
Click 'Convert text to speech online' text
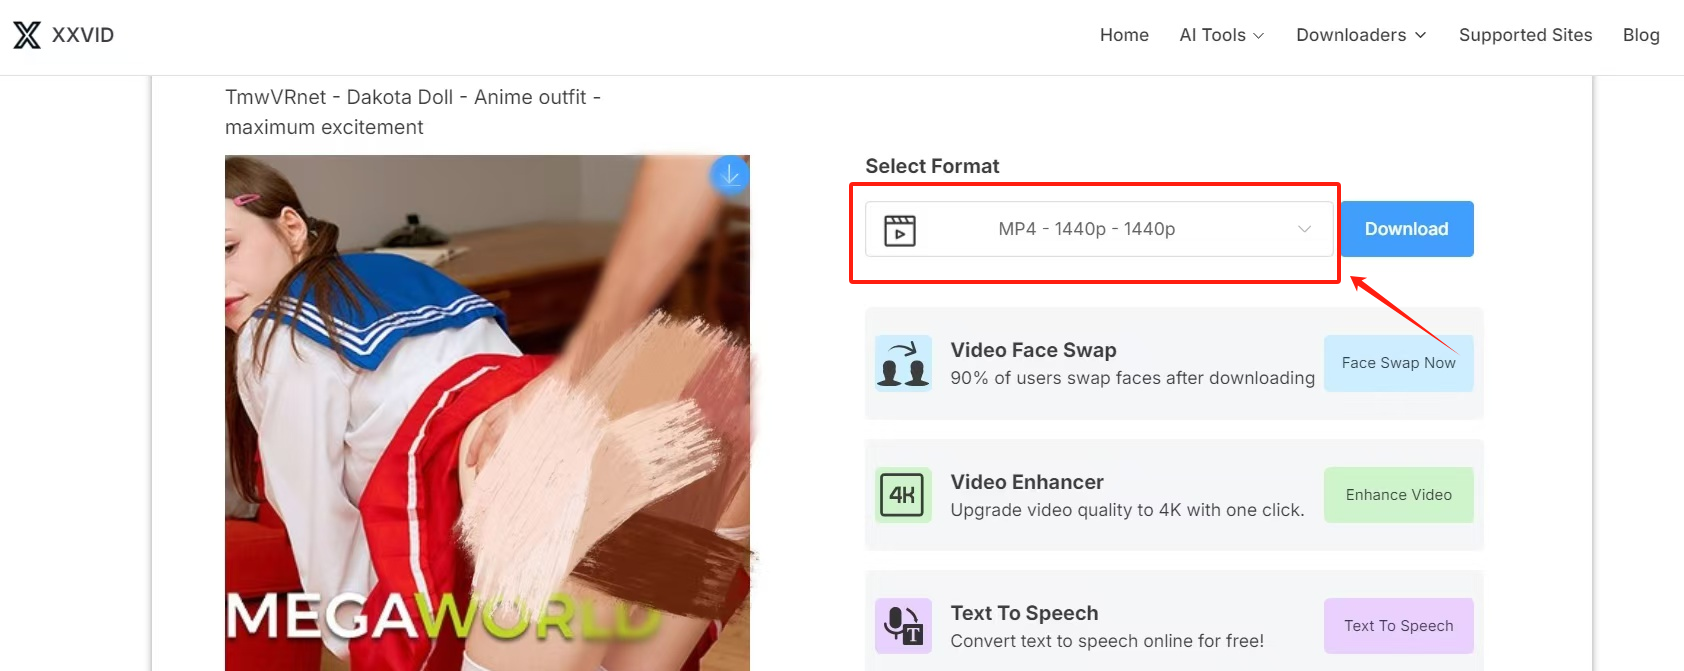pyautogui.click(x=1107, y=641)
